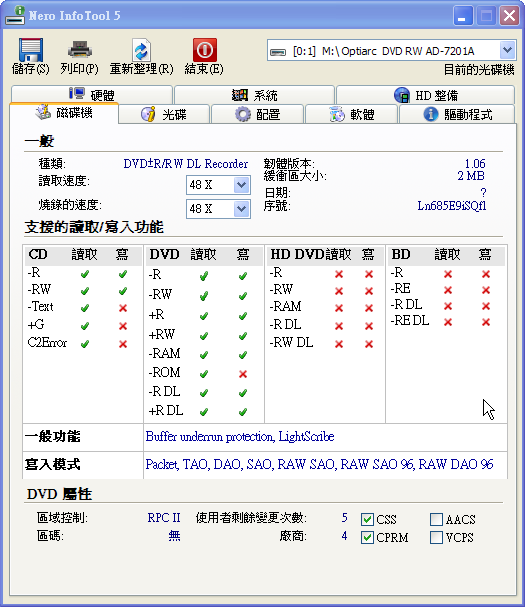Click the Save floppy disk icon
525x607 pixels.
31,50
